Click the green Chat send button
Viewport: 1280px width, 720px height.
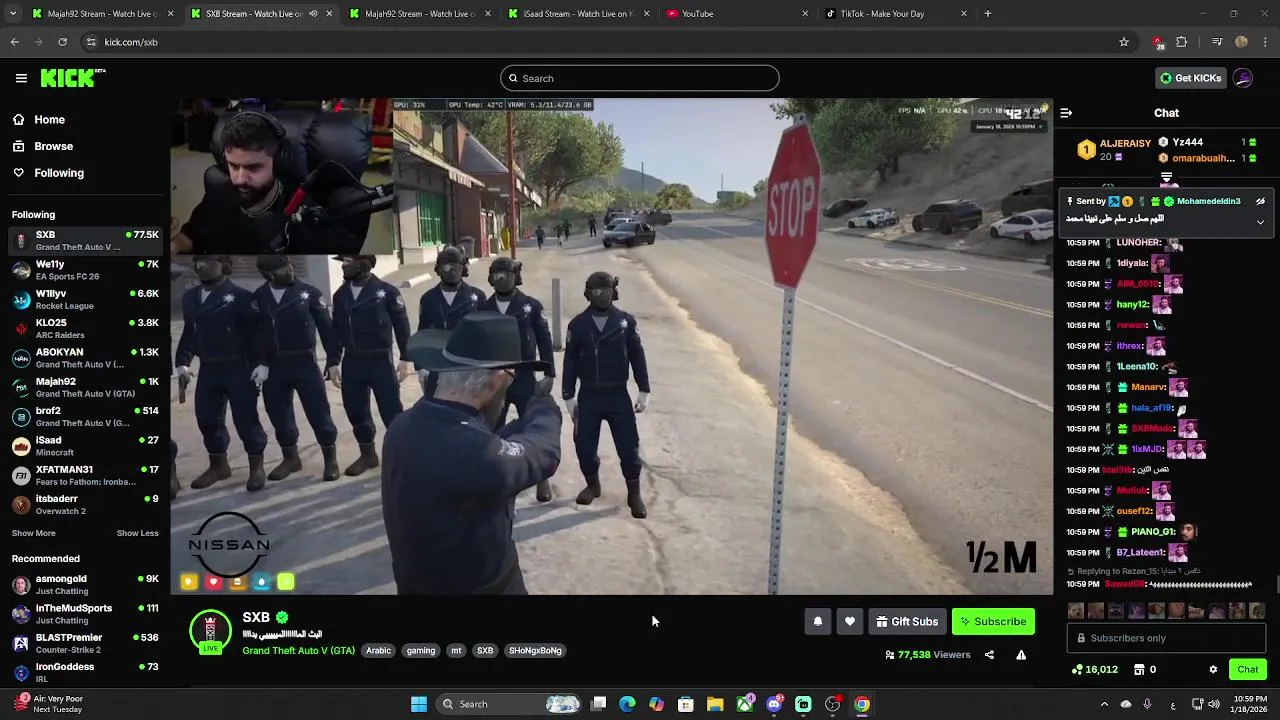pos(1248,670)
